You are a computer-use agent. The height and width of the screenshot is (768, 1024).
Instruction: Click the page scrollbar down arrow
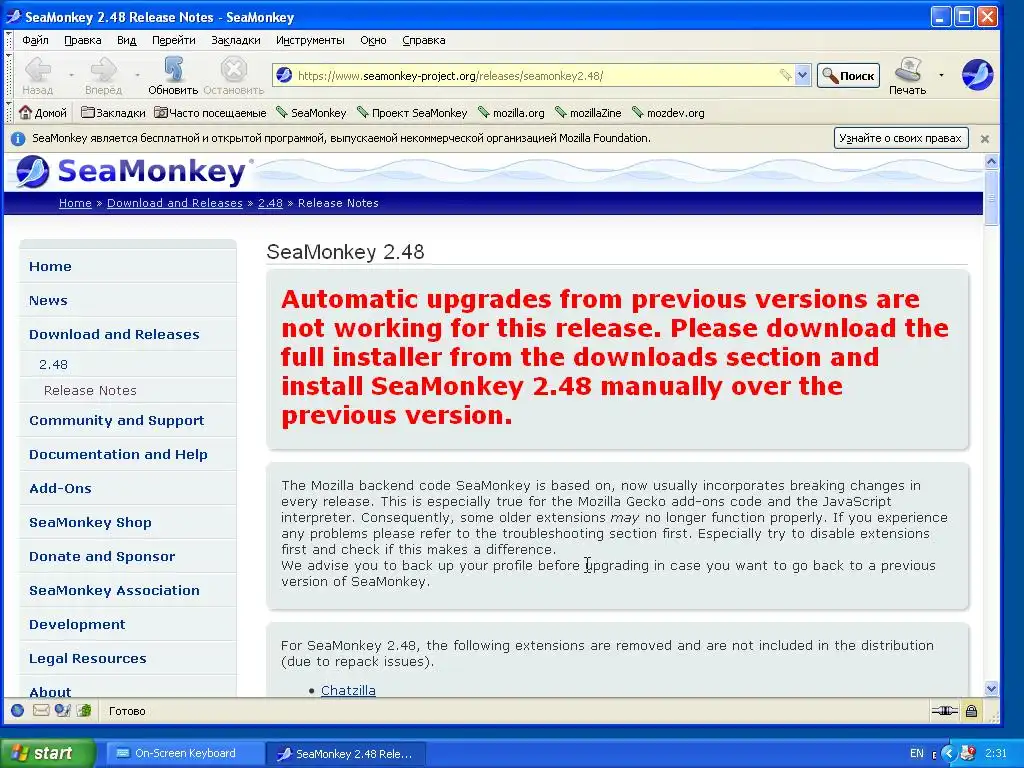991,688
